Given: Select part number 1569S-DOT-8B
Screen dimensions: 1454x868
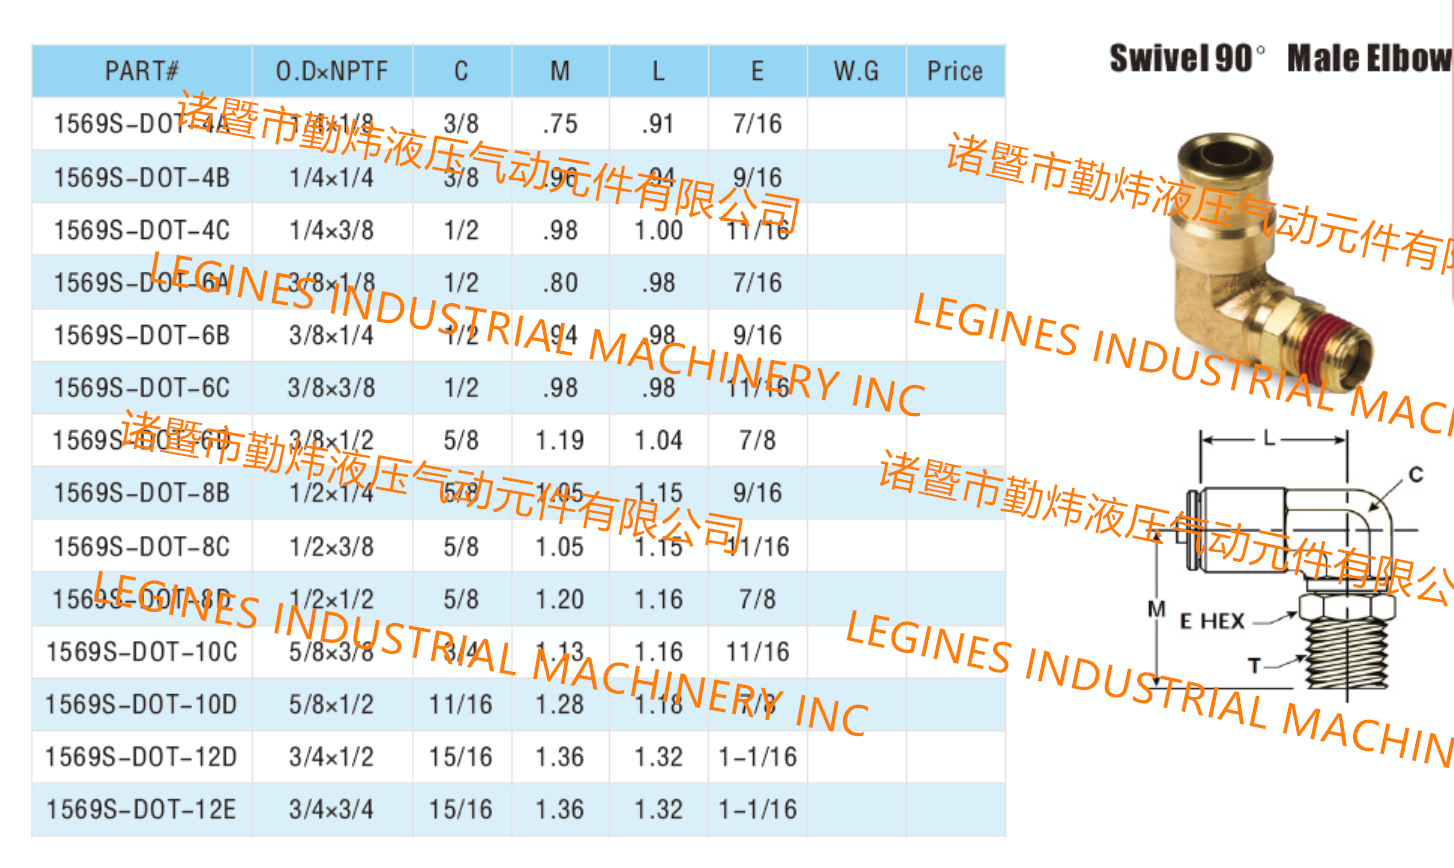Looking at the screenshot, I should 142,493.
